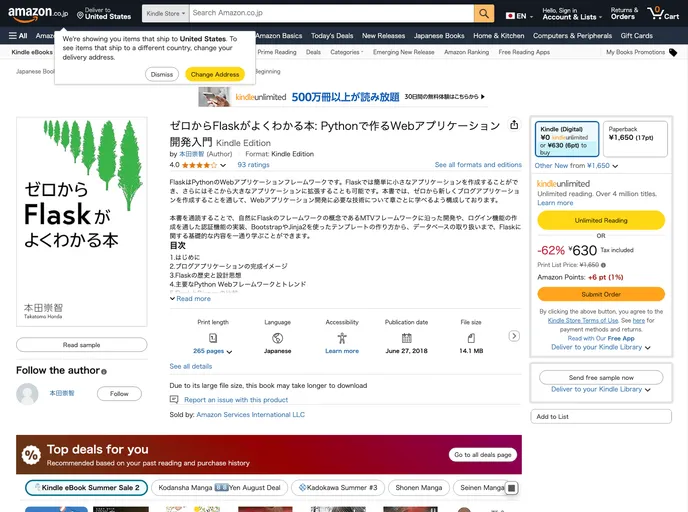This screenshot has height=512, width=688.
Task: Click the author avatar picture
Action: click(x=27, y=394)
